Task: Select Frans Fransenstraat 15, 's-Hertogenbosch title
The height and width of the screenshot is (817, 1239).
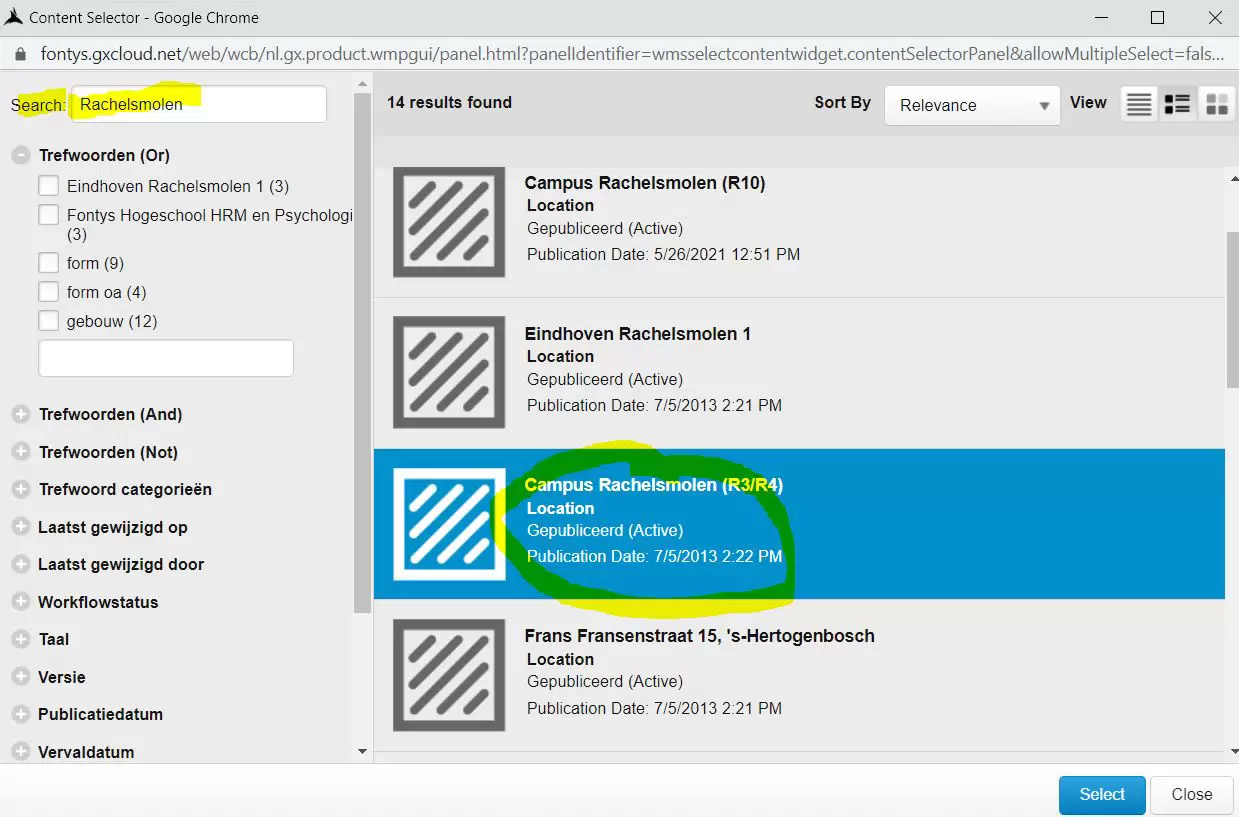Action: [x=700, y=636]
